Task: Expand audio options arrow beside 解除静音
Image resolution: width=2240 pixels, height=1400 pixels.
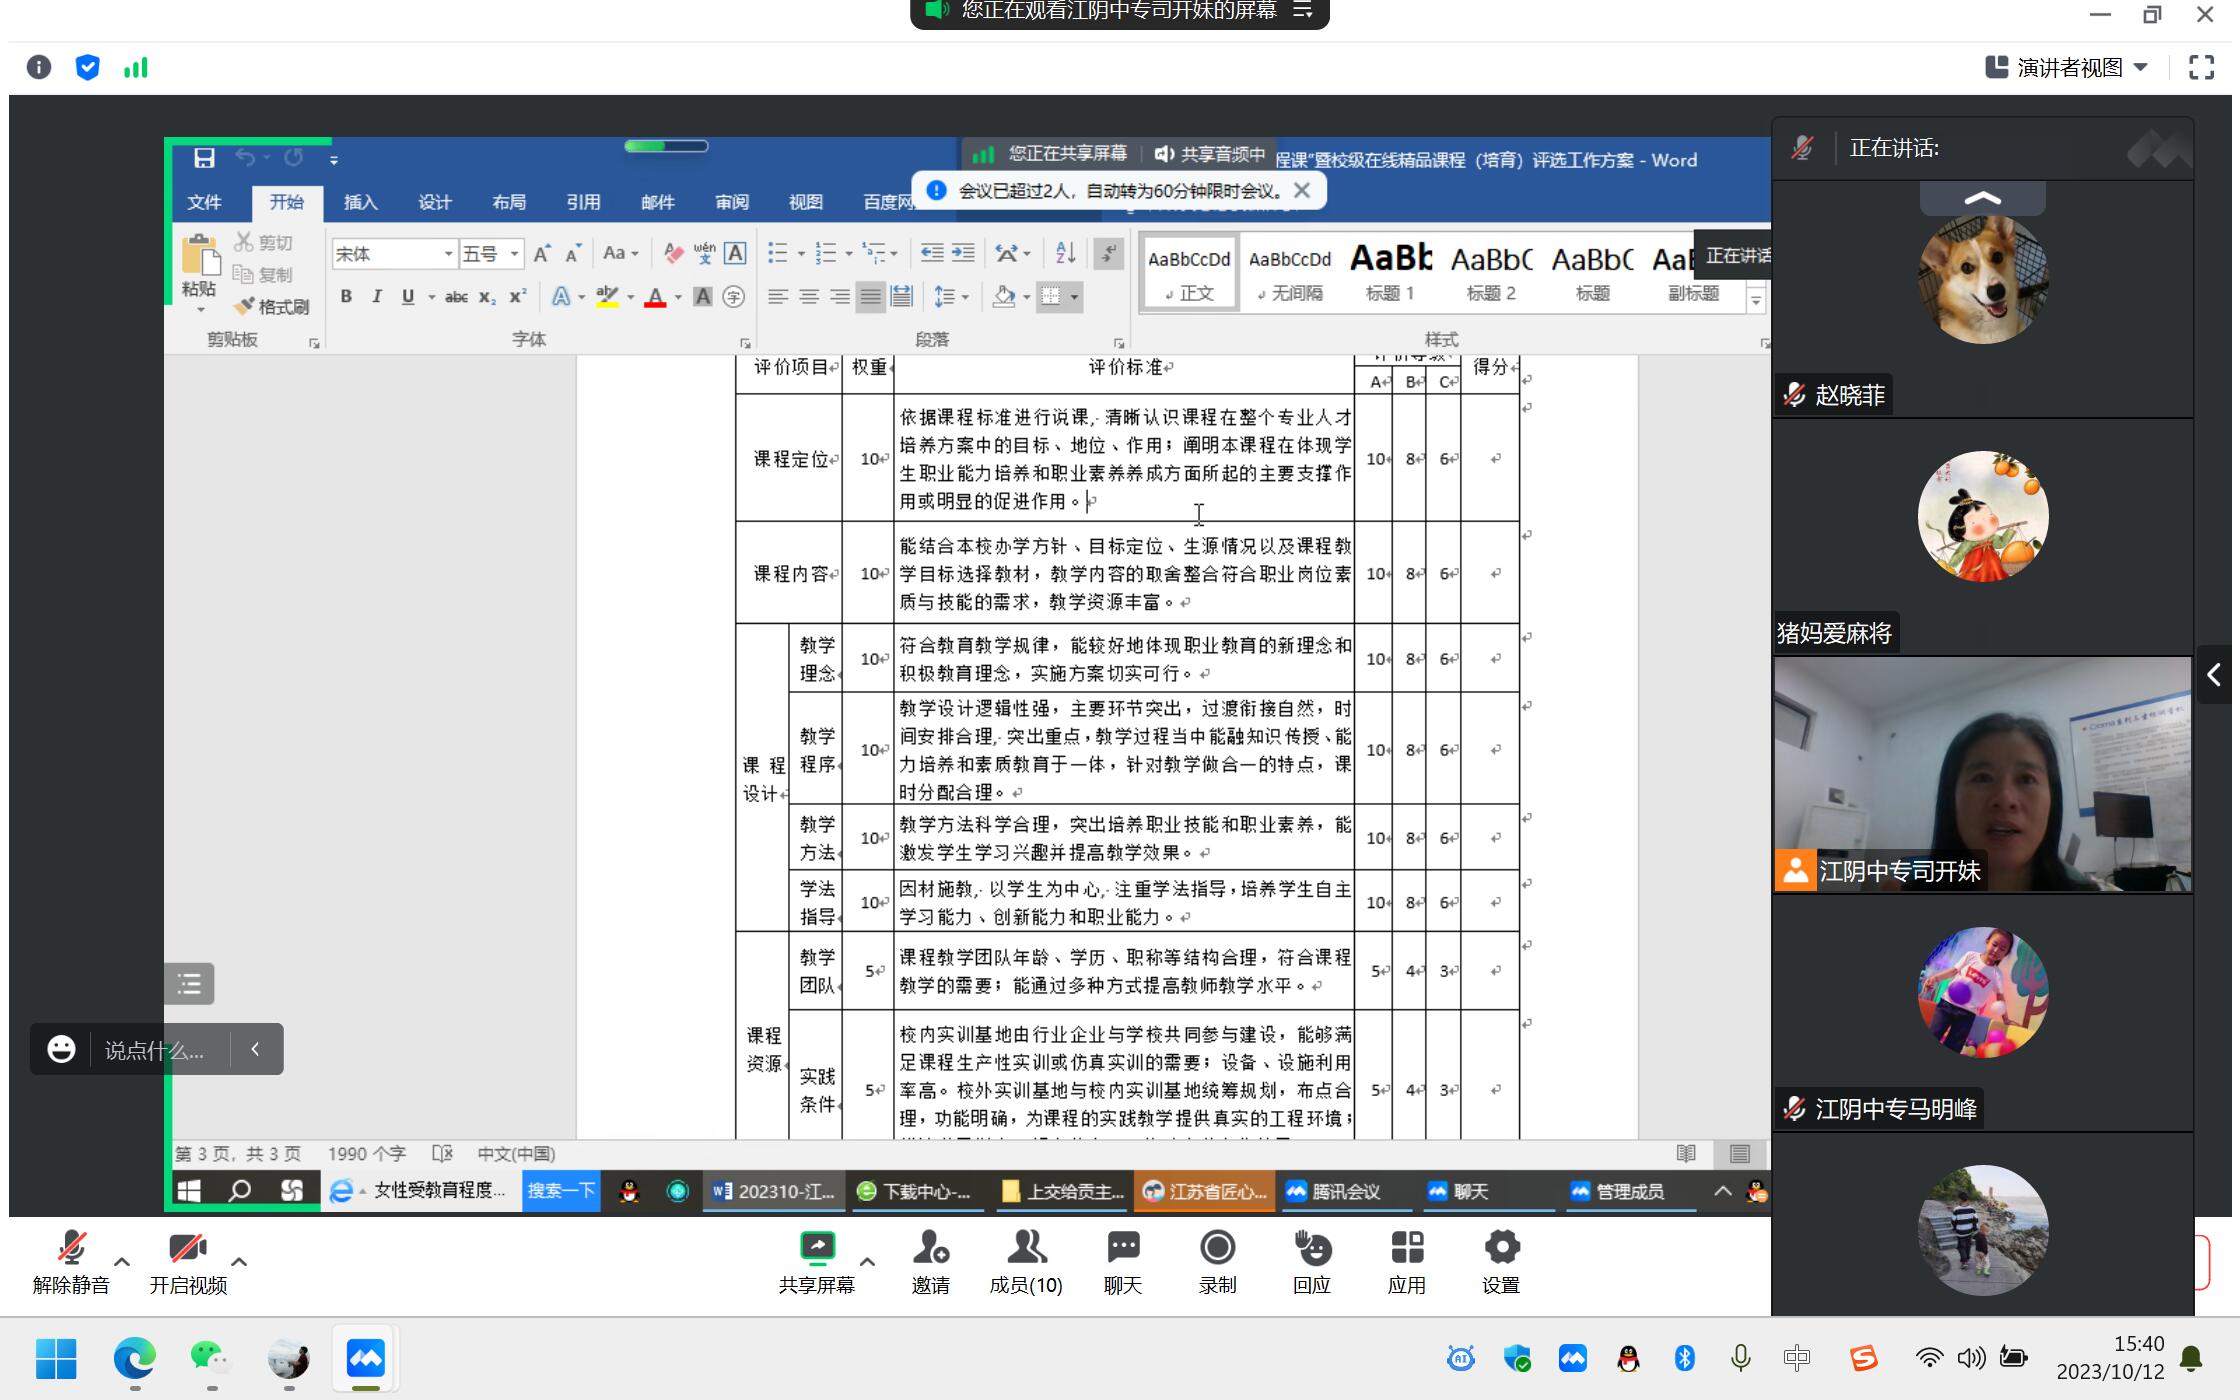Action: coord(122,1262)
